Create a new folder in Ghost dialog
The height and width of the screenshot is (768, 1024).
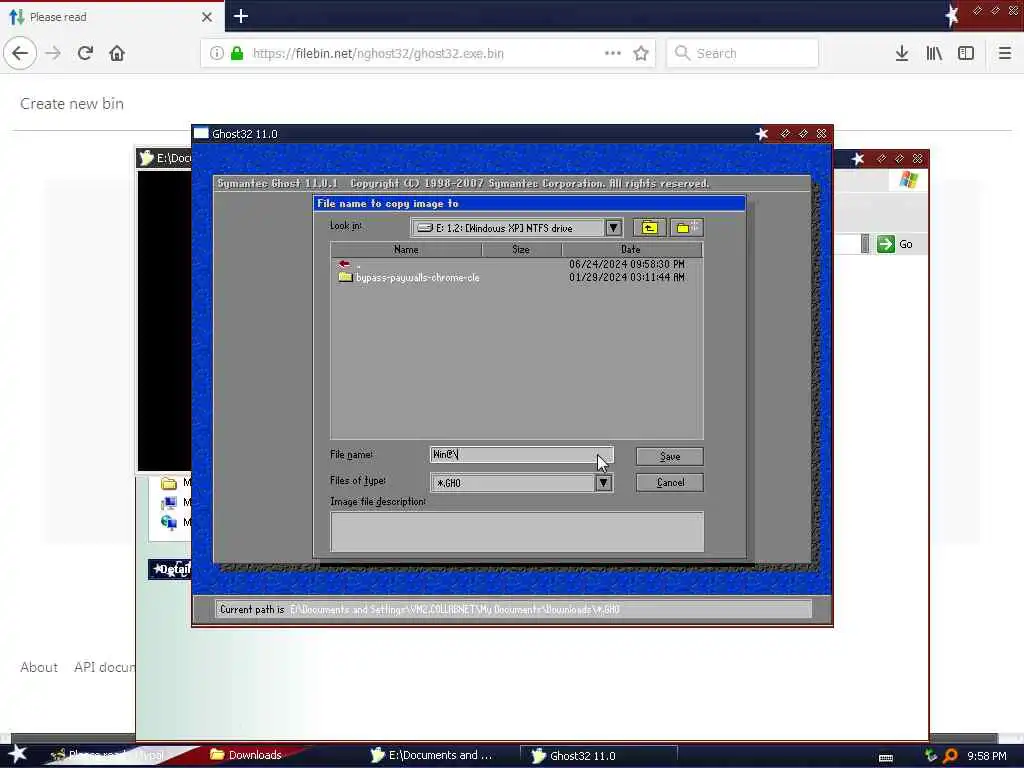tap(686, 227)
